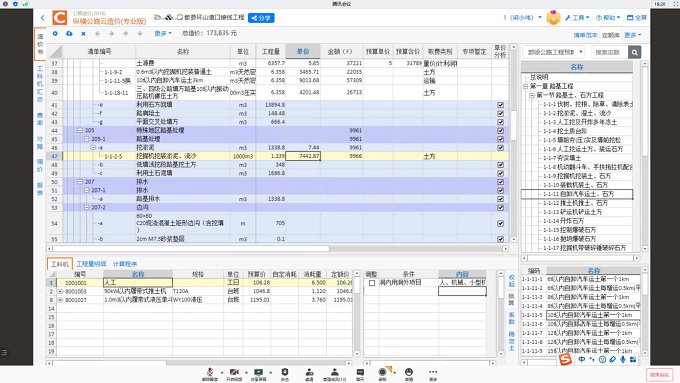Click the 全屏 fullscreen button
This screenshot has width=680, height=383.
tap(637, 18)
